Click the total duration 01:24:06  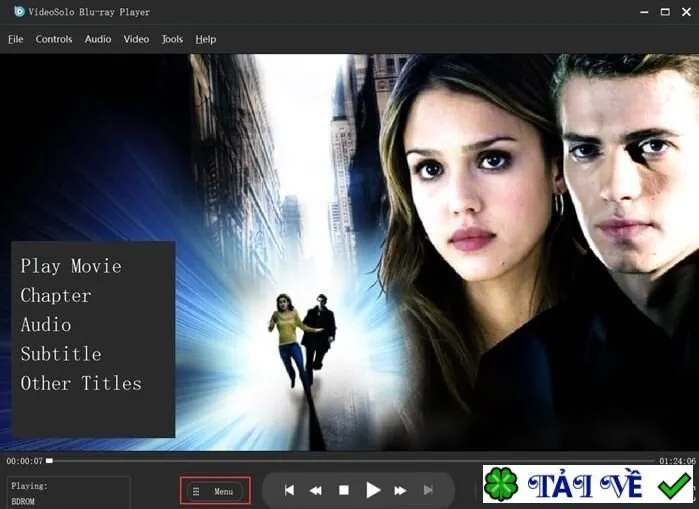coord(678,461)
